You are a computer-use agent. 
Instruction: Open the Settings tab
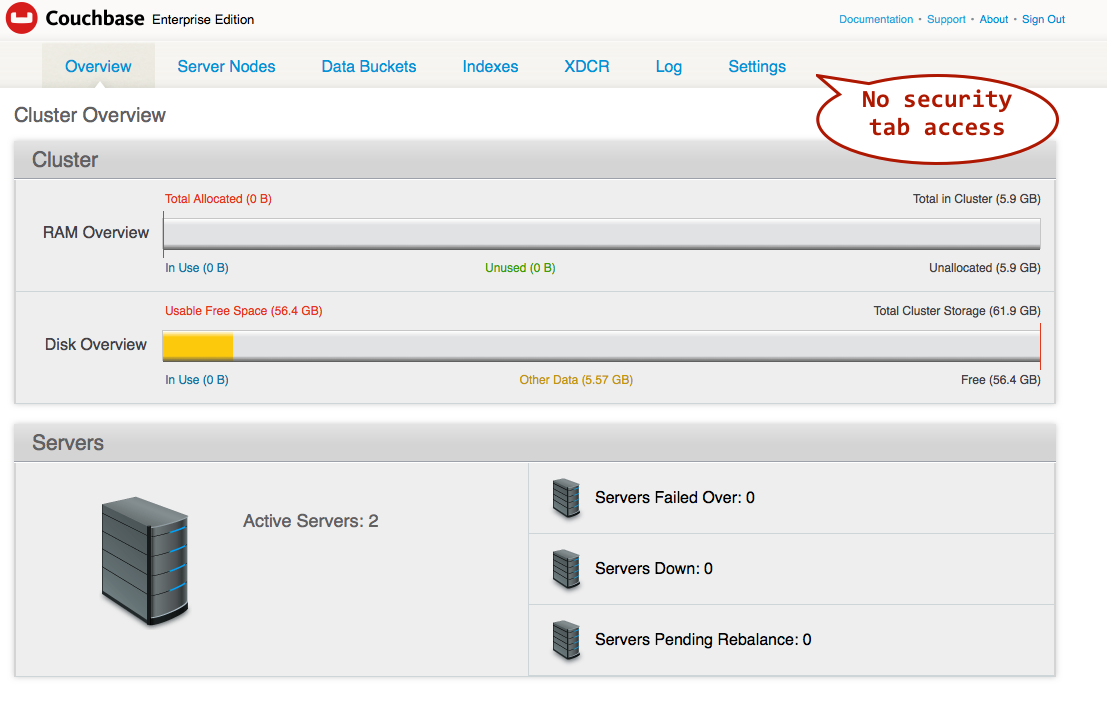[x=757, y=66]
